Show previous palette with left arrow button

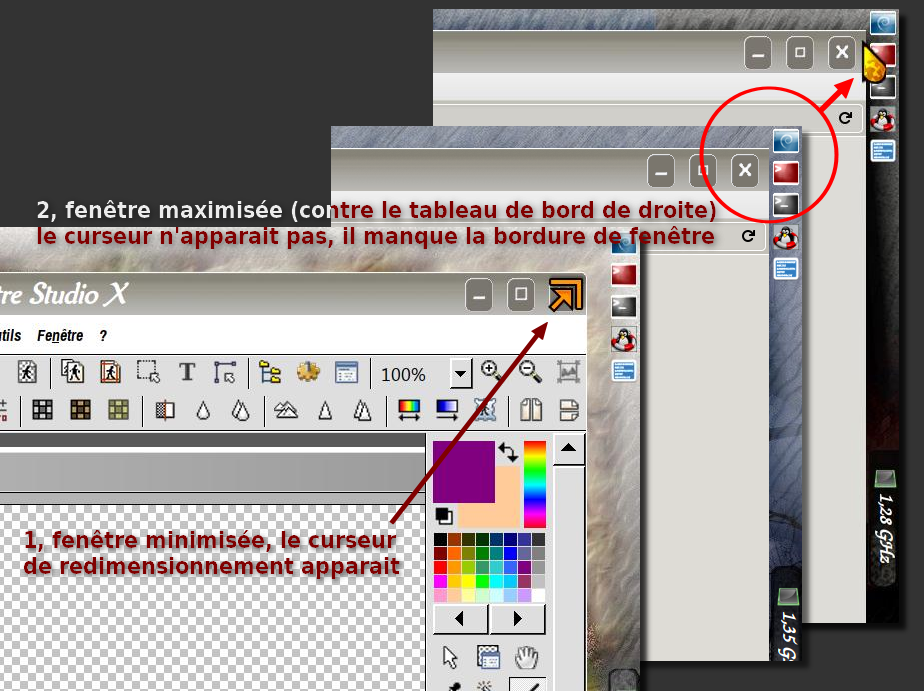pyautogui.click(x=460, y=619)
